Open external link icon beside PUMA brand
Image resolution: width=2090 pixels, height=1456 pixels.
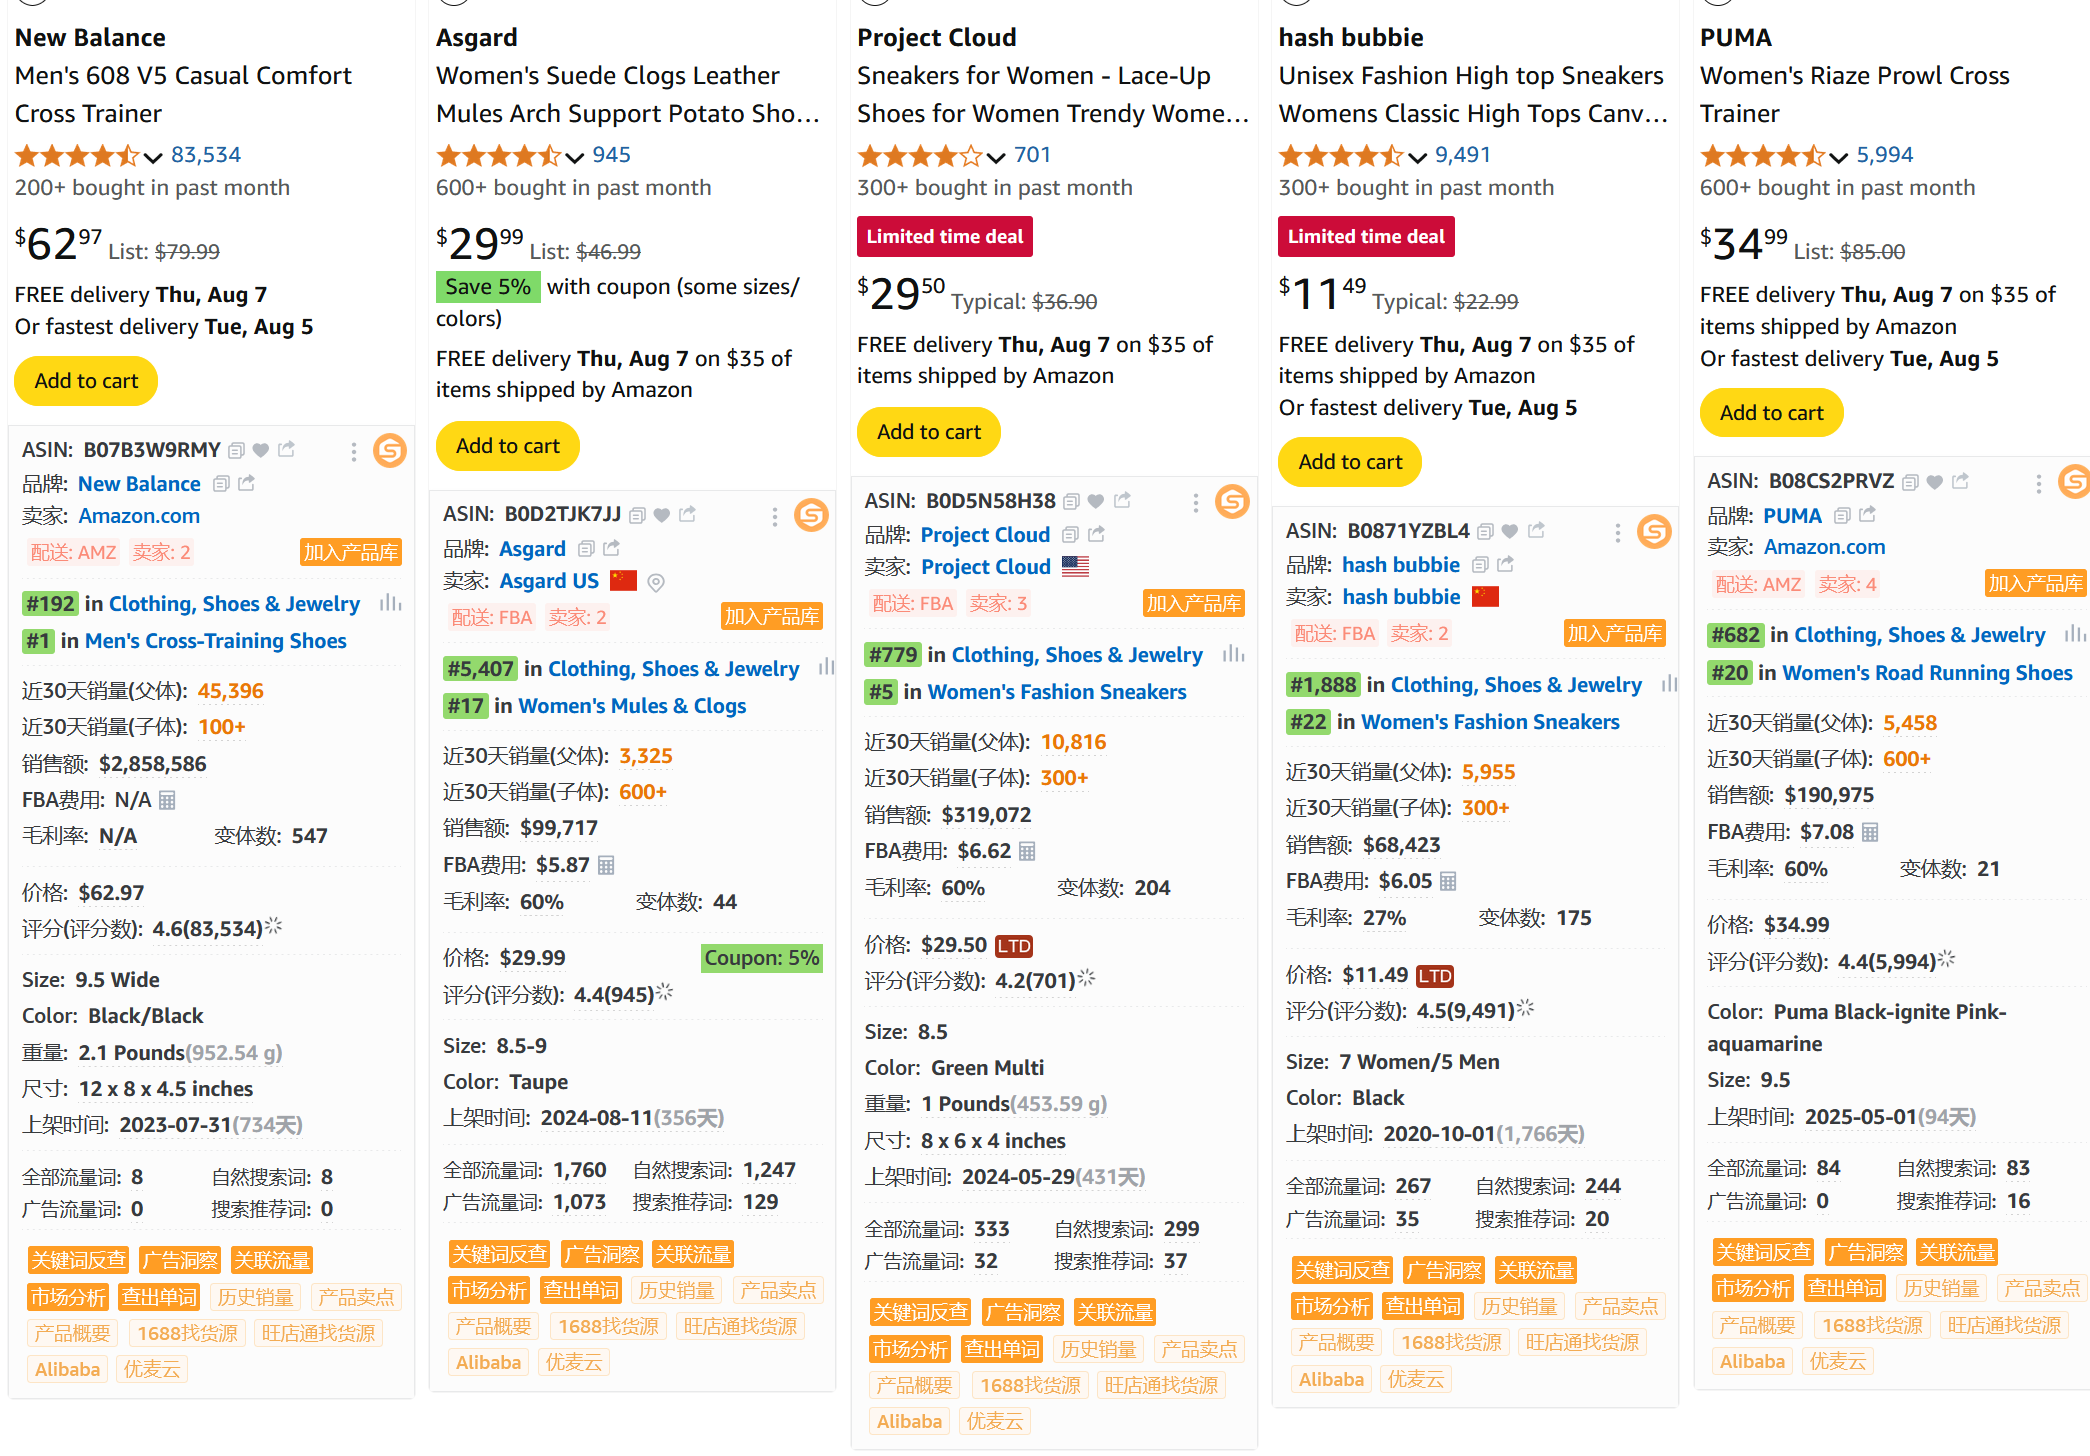coord(1868,515)
